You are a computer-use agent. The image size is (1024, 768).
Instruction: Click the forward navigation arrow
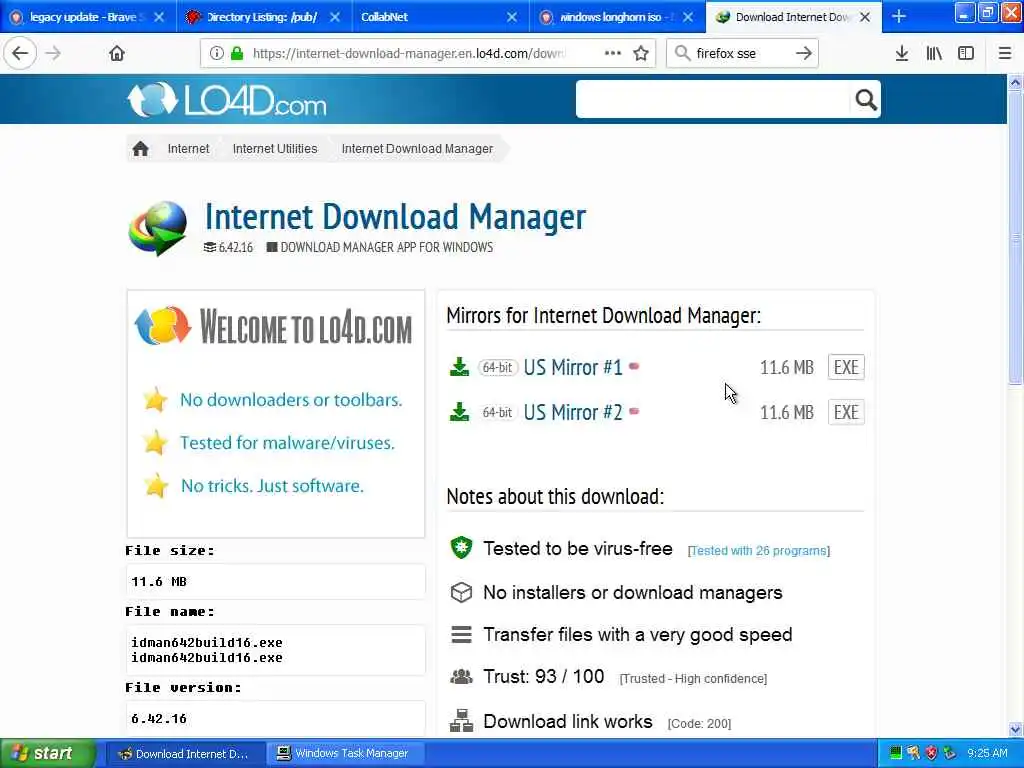[x=54, y=54]
